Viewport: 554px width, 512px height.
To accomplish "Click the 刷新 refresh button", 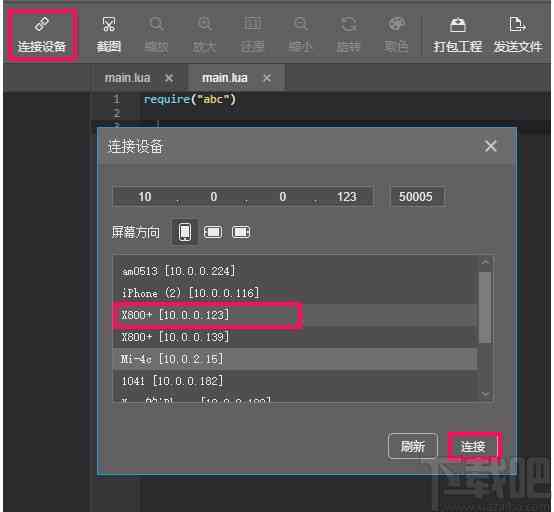I will (x=412, y=446).
